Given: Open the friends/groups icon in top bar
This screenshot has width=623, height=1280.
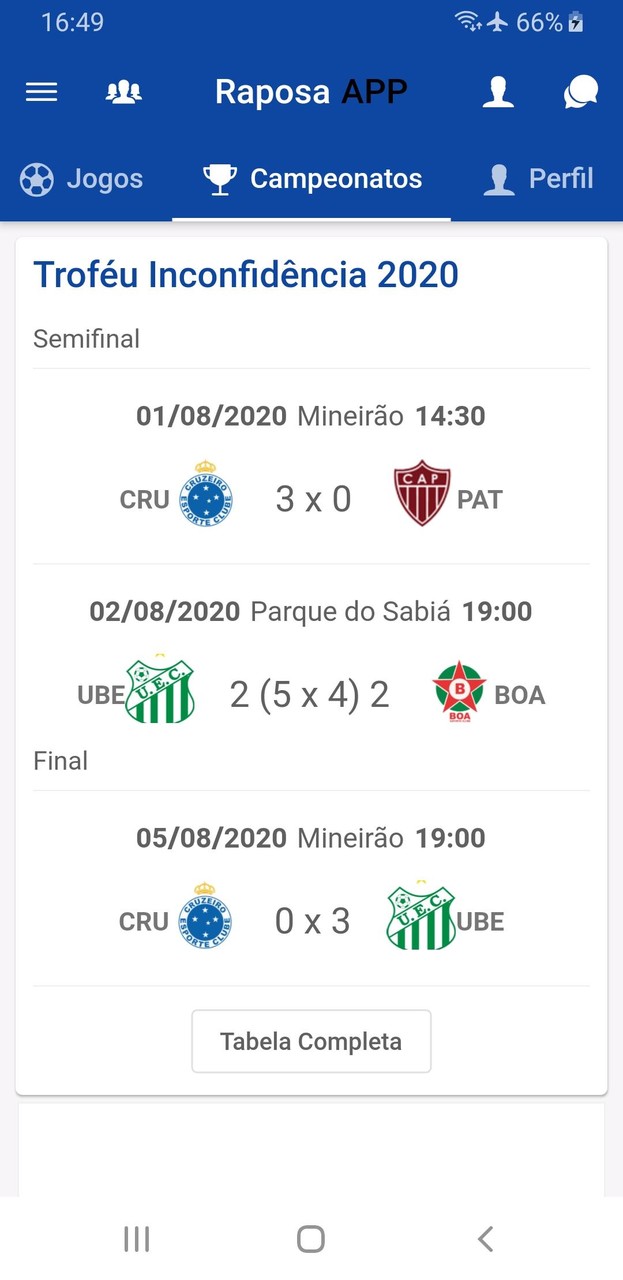Looking at the screenshot, I should 123,91.
